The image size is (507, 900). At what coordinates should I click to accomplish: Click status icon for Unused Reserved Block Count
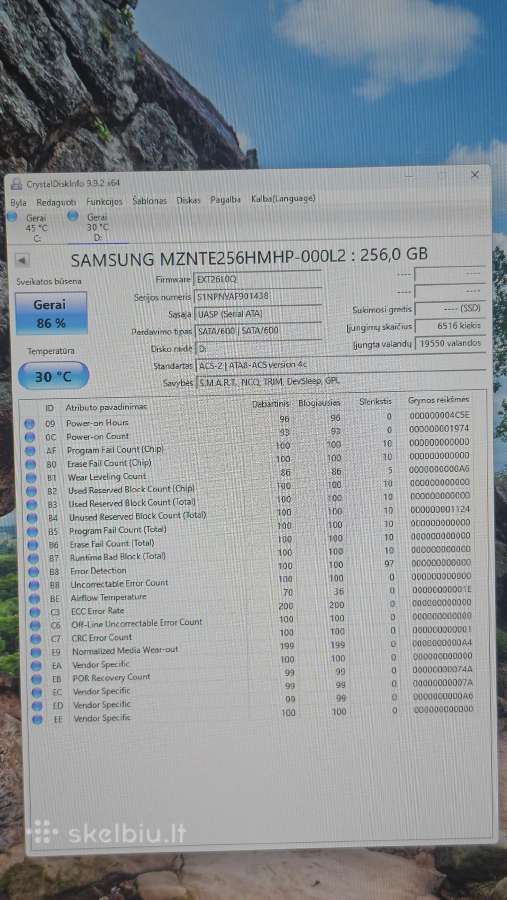32,518
